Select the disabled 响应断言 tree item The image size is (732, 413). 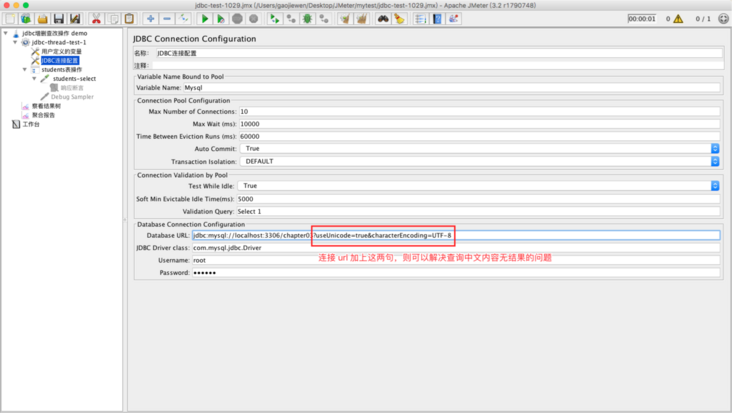[71, 88]
